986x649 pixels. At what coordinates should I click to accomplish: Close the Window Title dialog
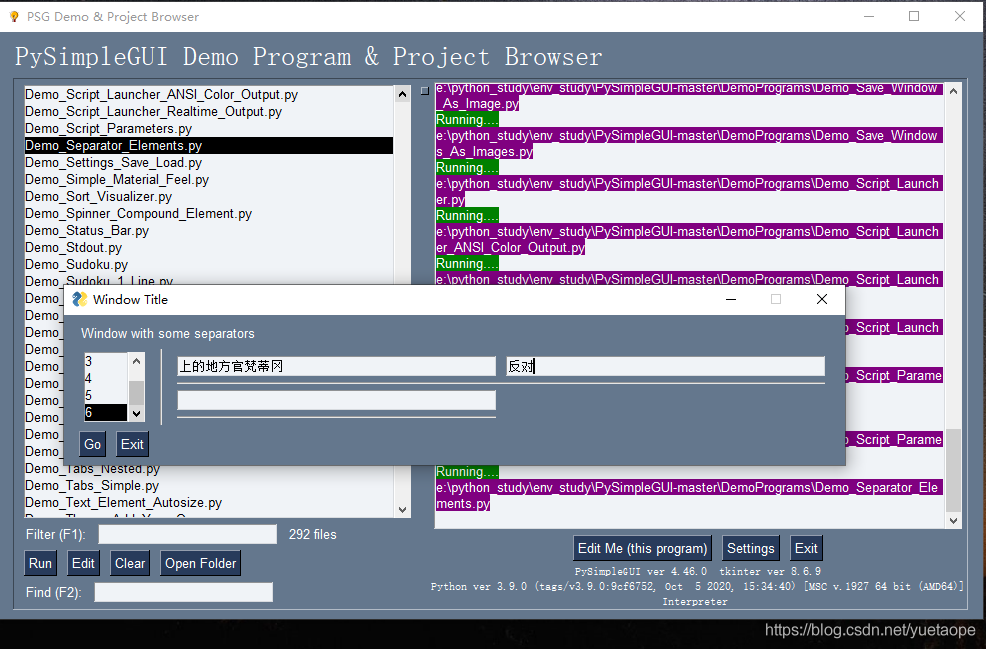pos(822,299)
